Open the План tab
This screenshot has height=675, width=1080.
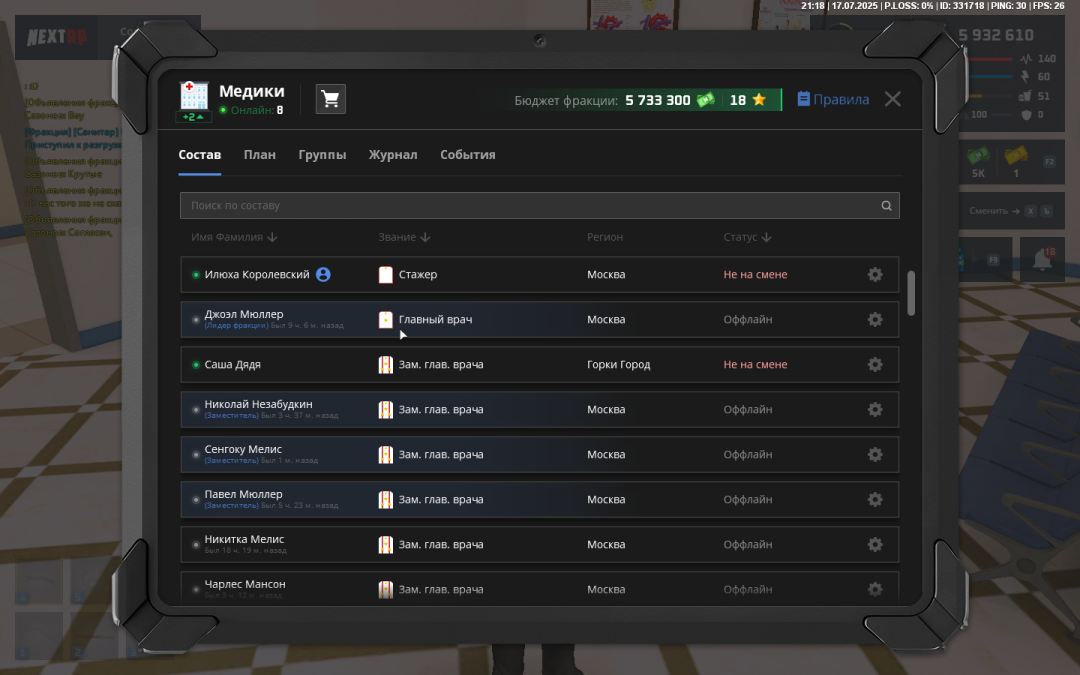click(260, 155)
